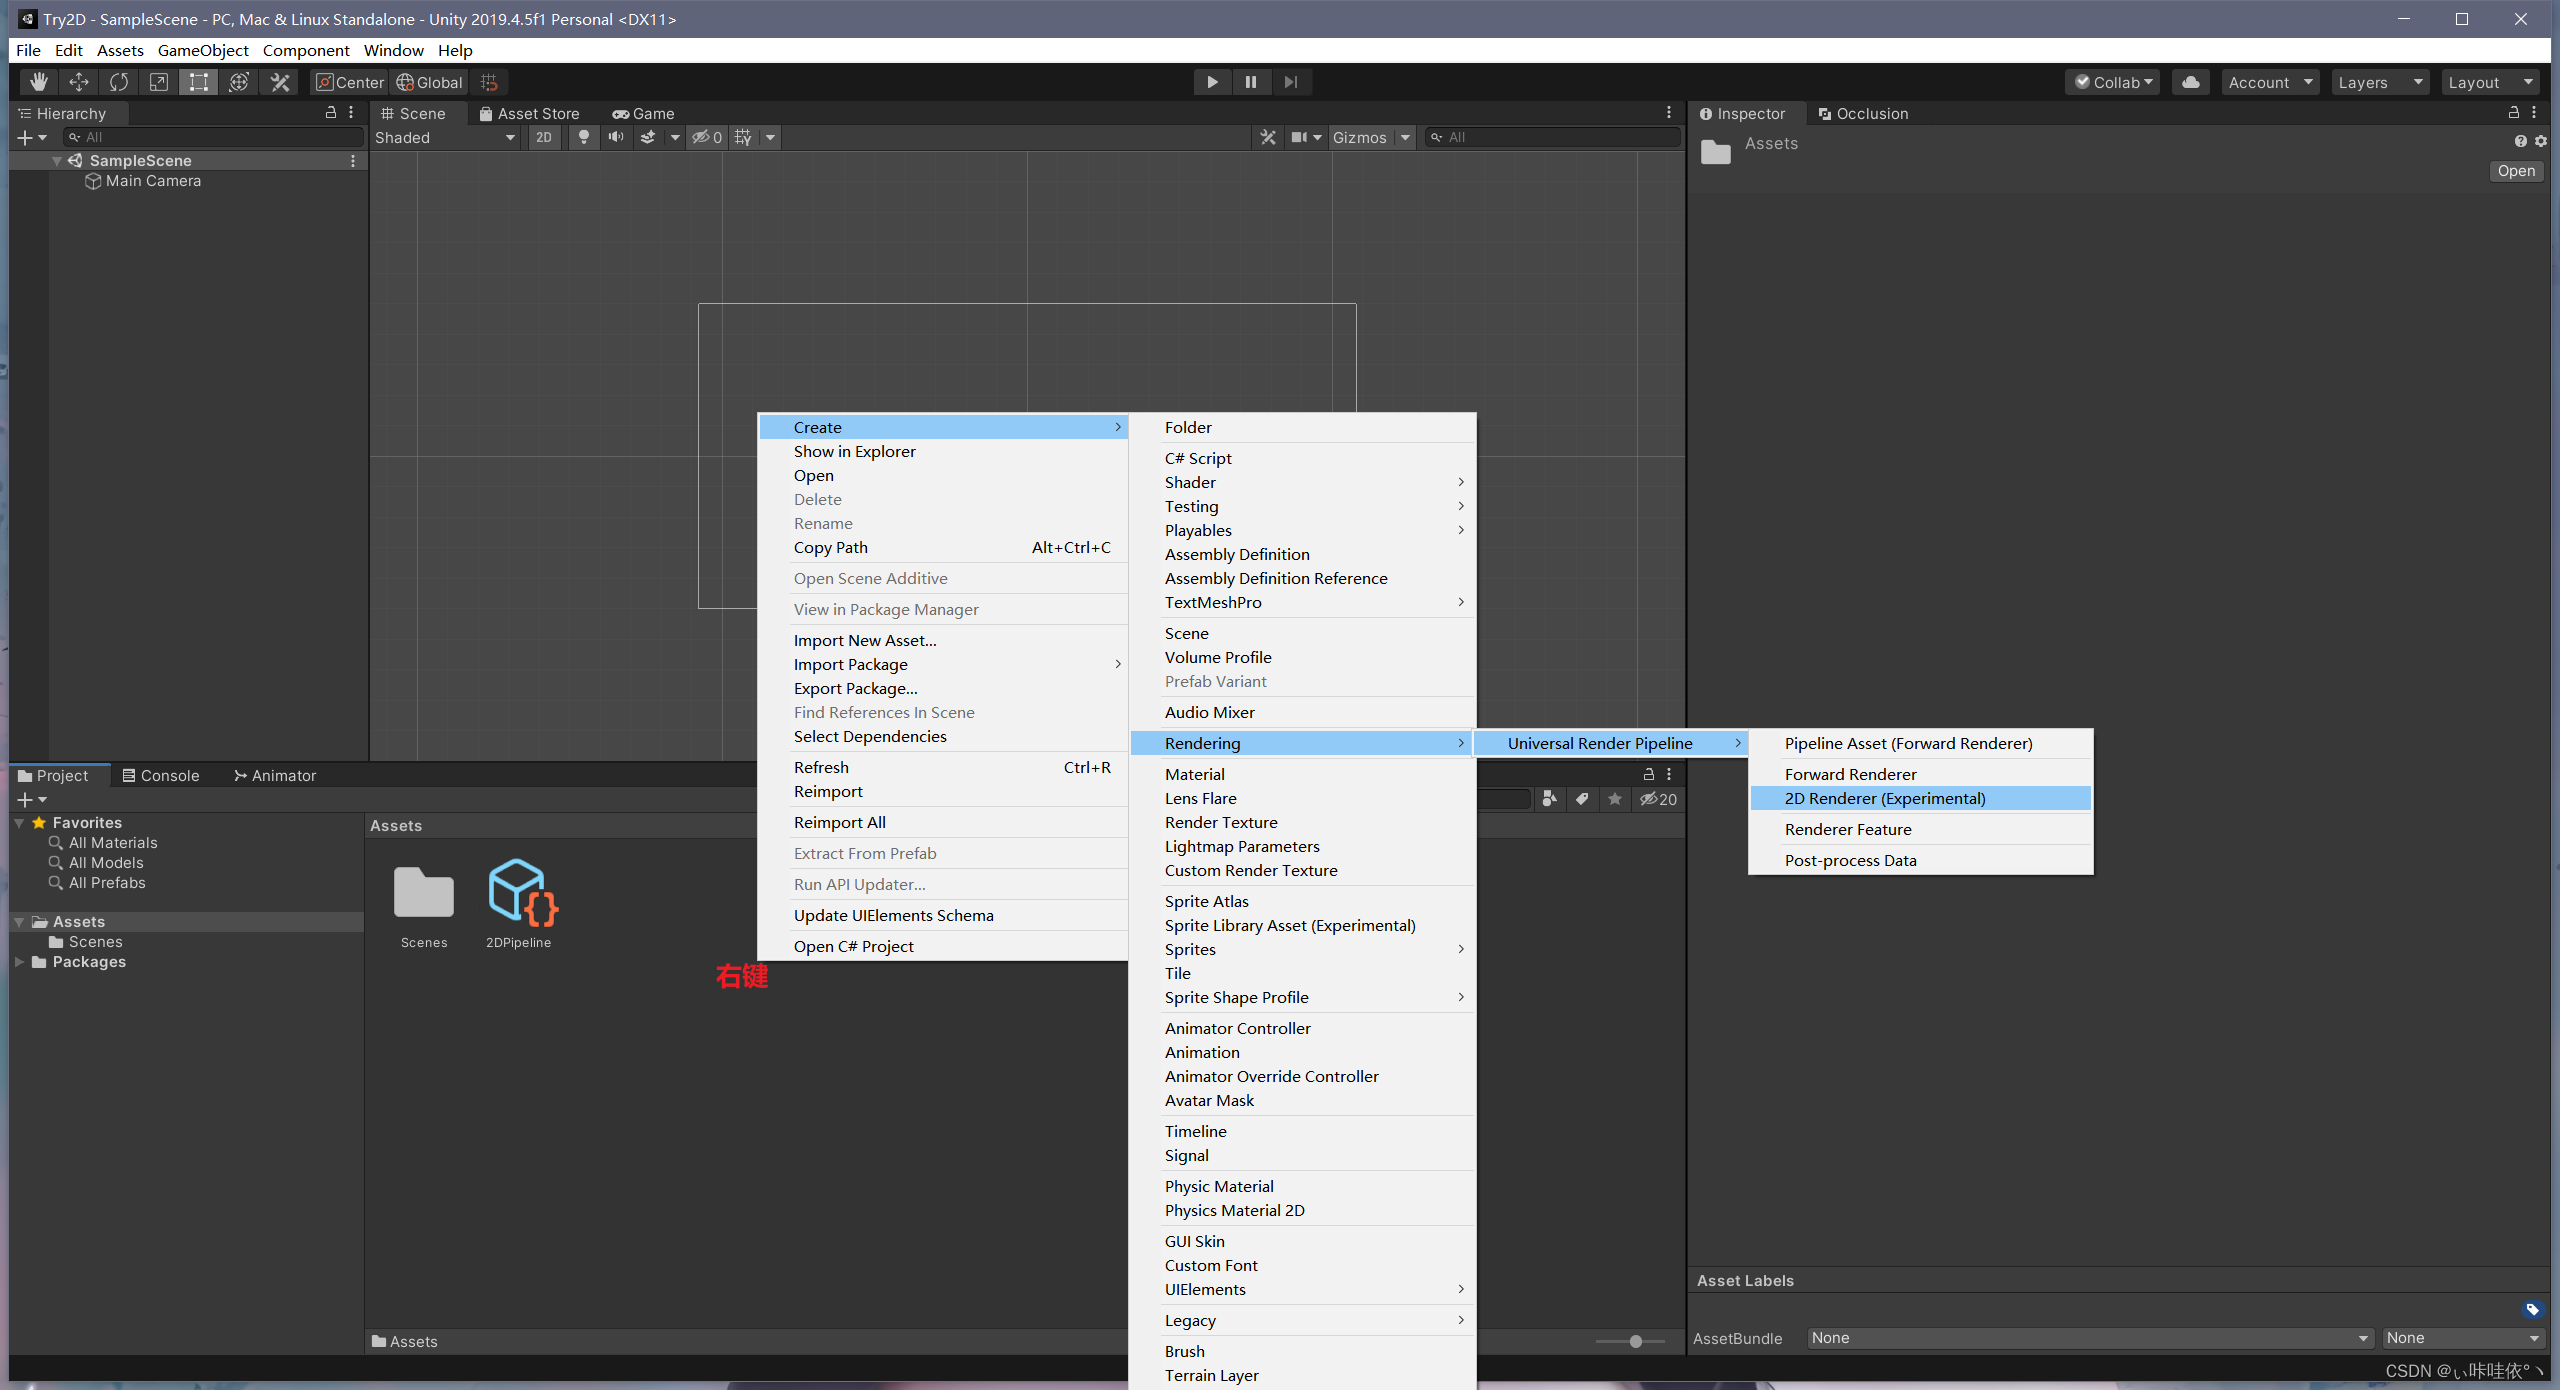Click the favorites star icon in Project toolbar

(x=1615, y=799)
